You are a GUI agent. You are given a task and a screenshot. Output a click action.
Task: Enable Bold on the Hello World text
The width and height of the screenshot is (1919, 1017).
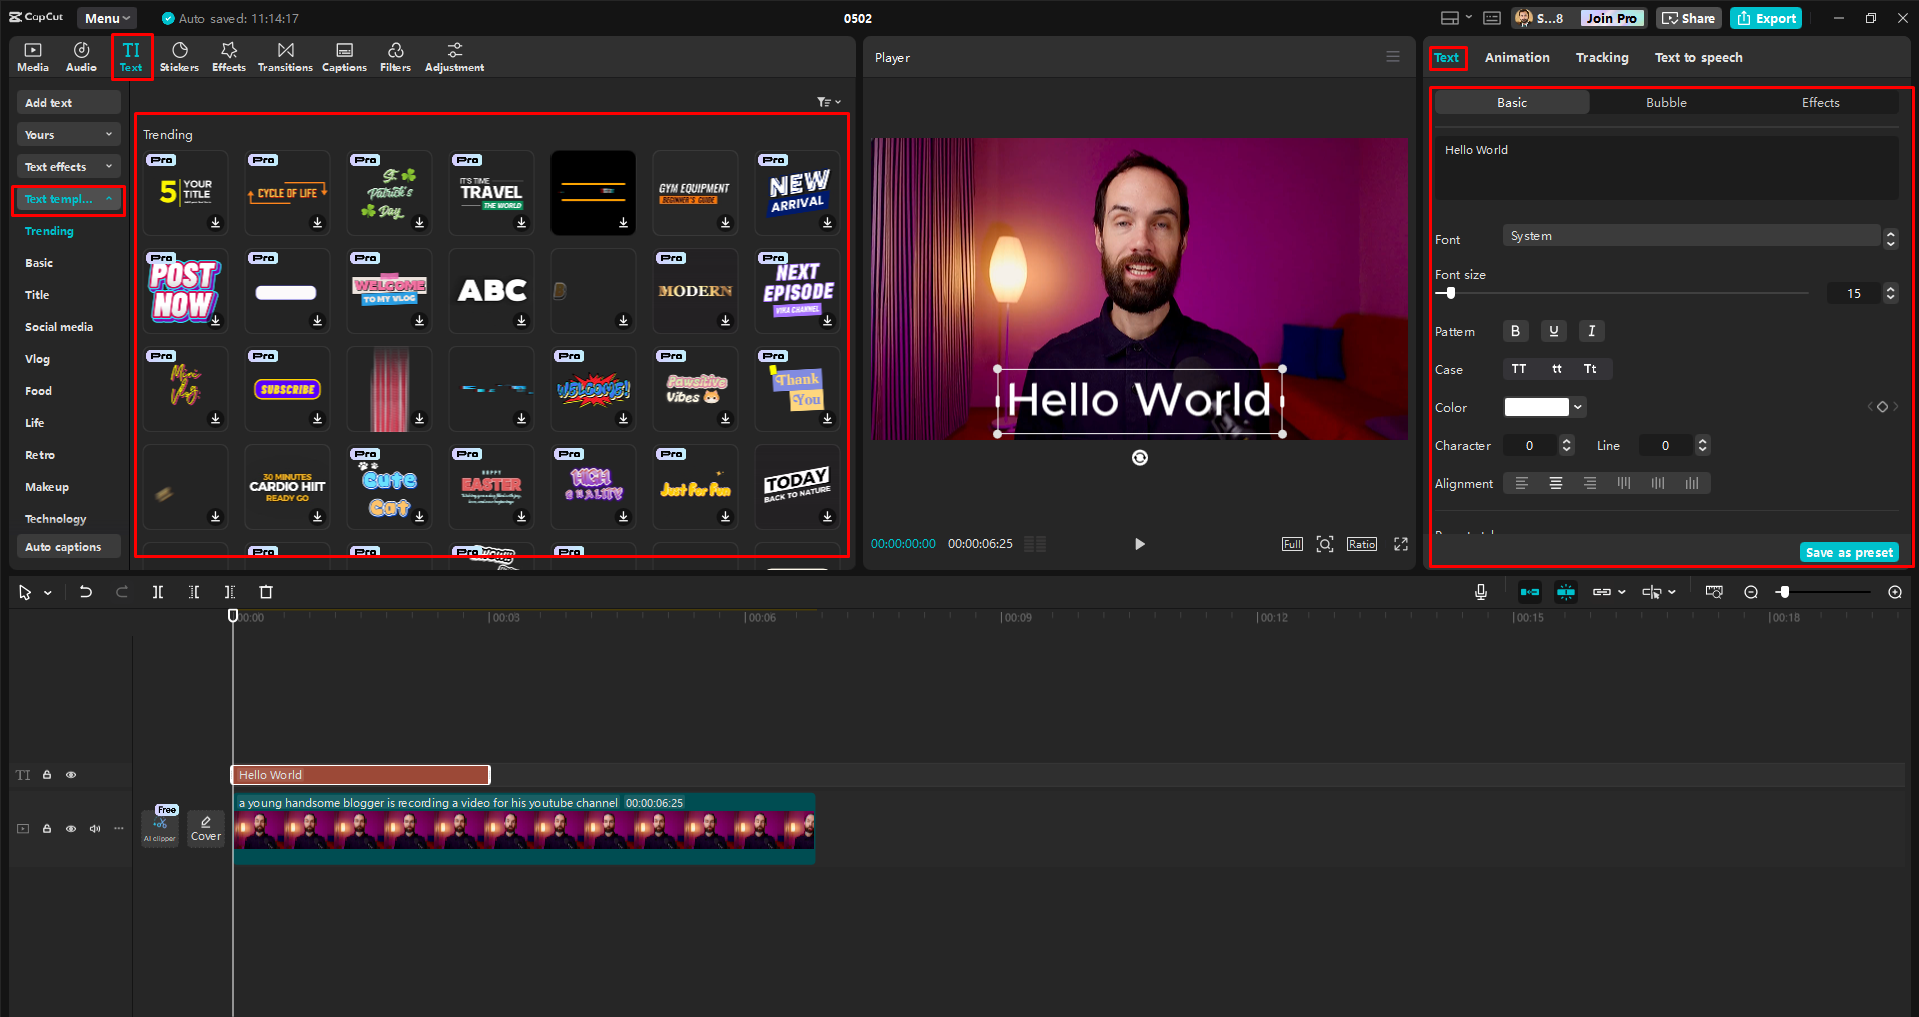click(1515, 330)
